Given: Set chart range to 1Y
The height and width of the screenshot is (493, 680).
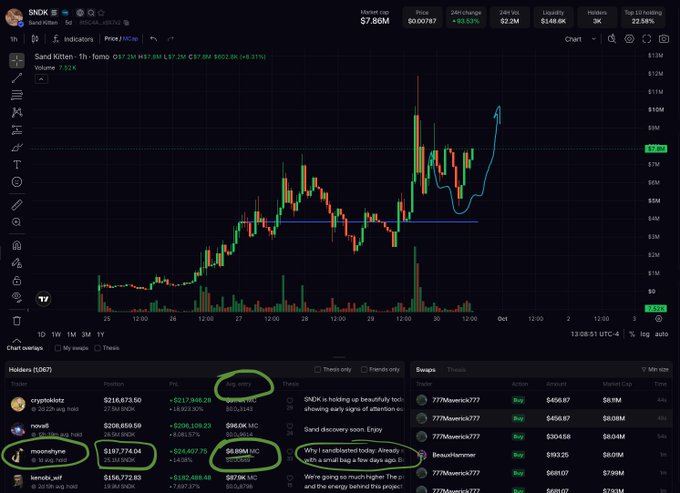Looking at the screenshot, I should [101, 334].
